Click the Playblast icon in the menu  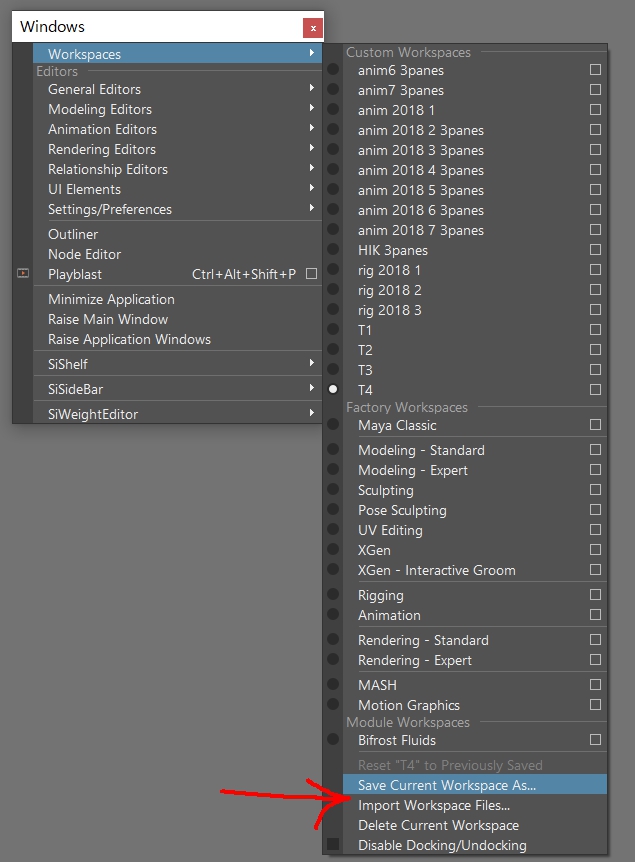pos(23,273)
